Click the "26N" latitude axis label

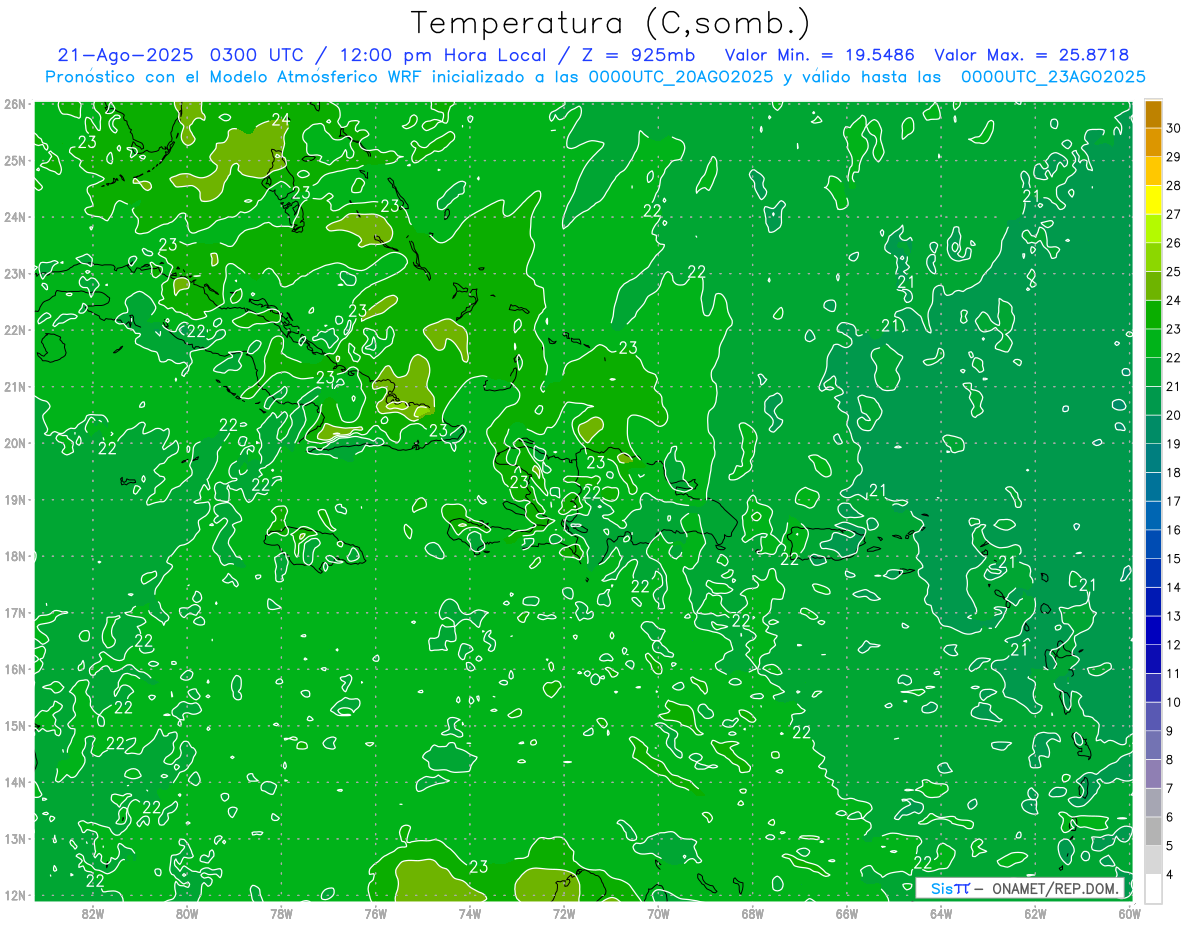point(15,104)
